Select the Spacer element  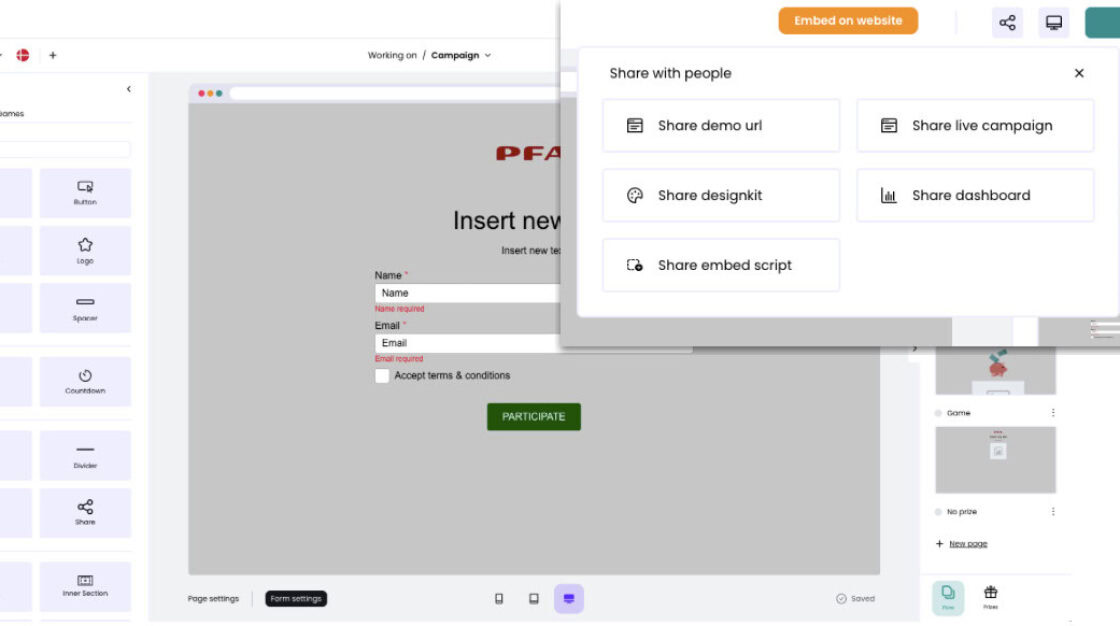pos(85,308)
